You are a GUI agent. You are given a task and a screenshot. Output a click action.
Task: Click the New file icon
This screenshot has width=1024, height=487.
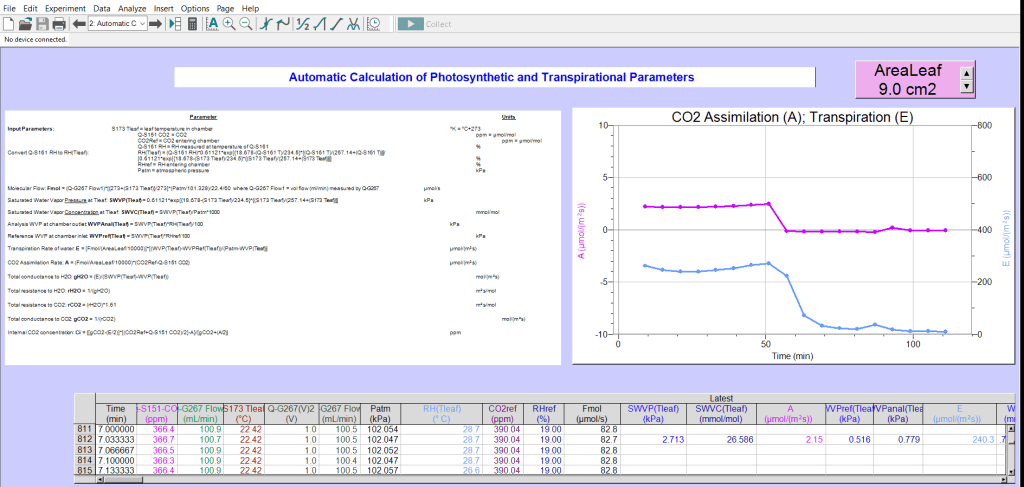pyautogui.click(x=9, y=23)
